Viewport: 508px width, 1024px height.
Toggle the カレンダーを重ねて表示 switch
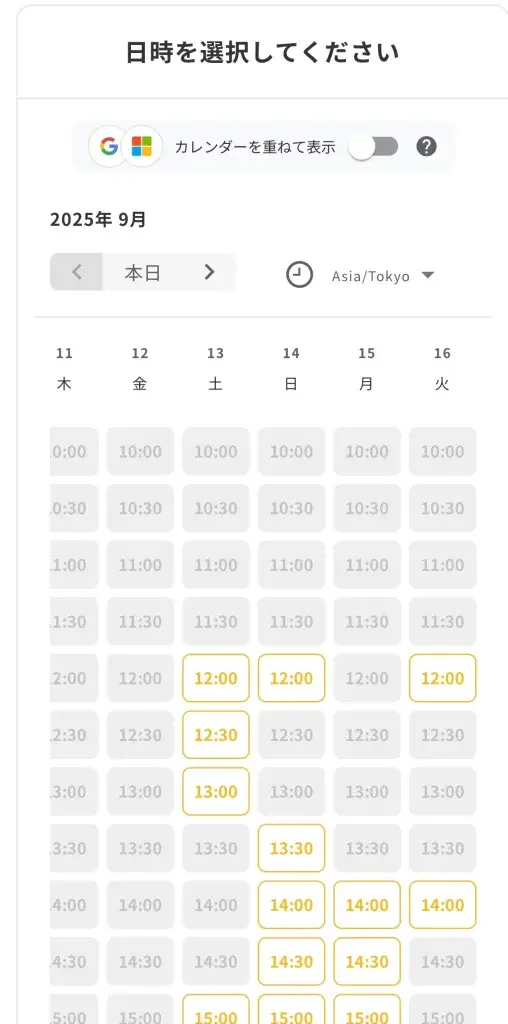point(373,147)
